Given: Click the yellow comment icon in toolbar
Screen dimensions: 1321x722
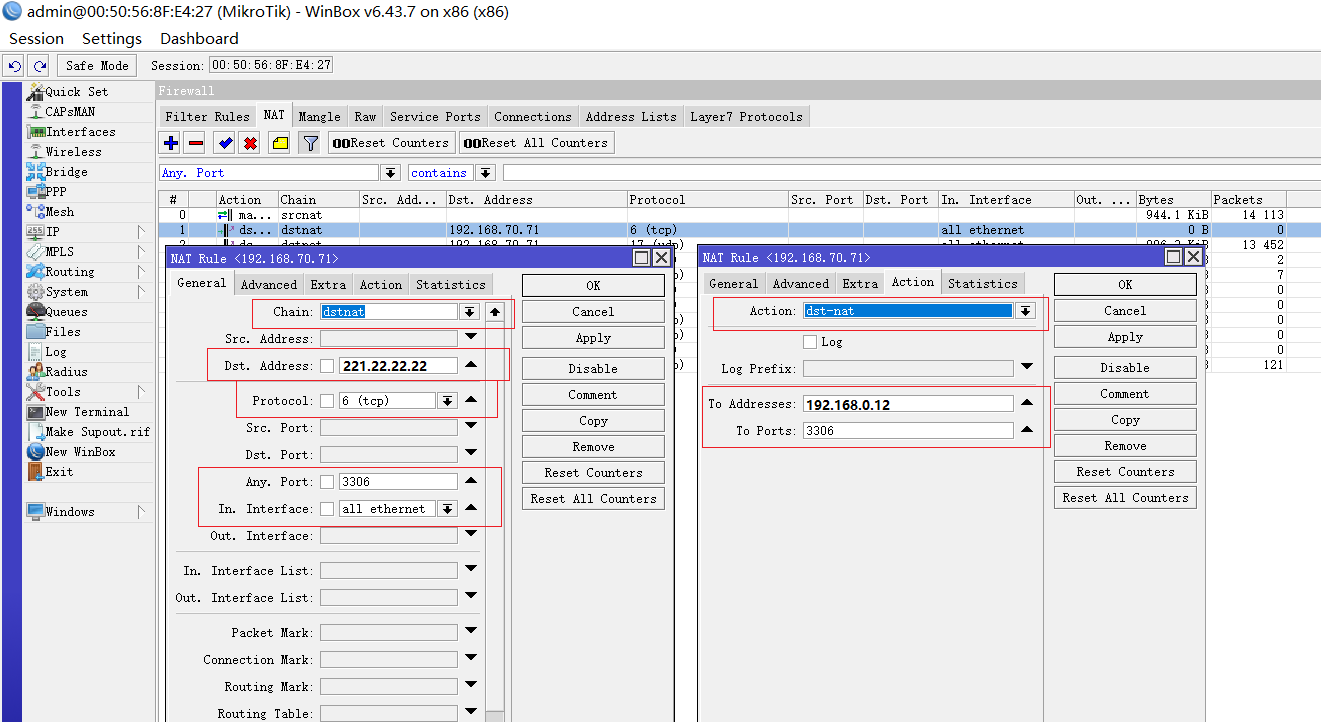Looking at the screenshot, I should (x=280, y=143).
